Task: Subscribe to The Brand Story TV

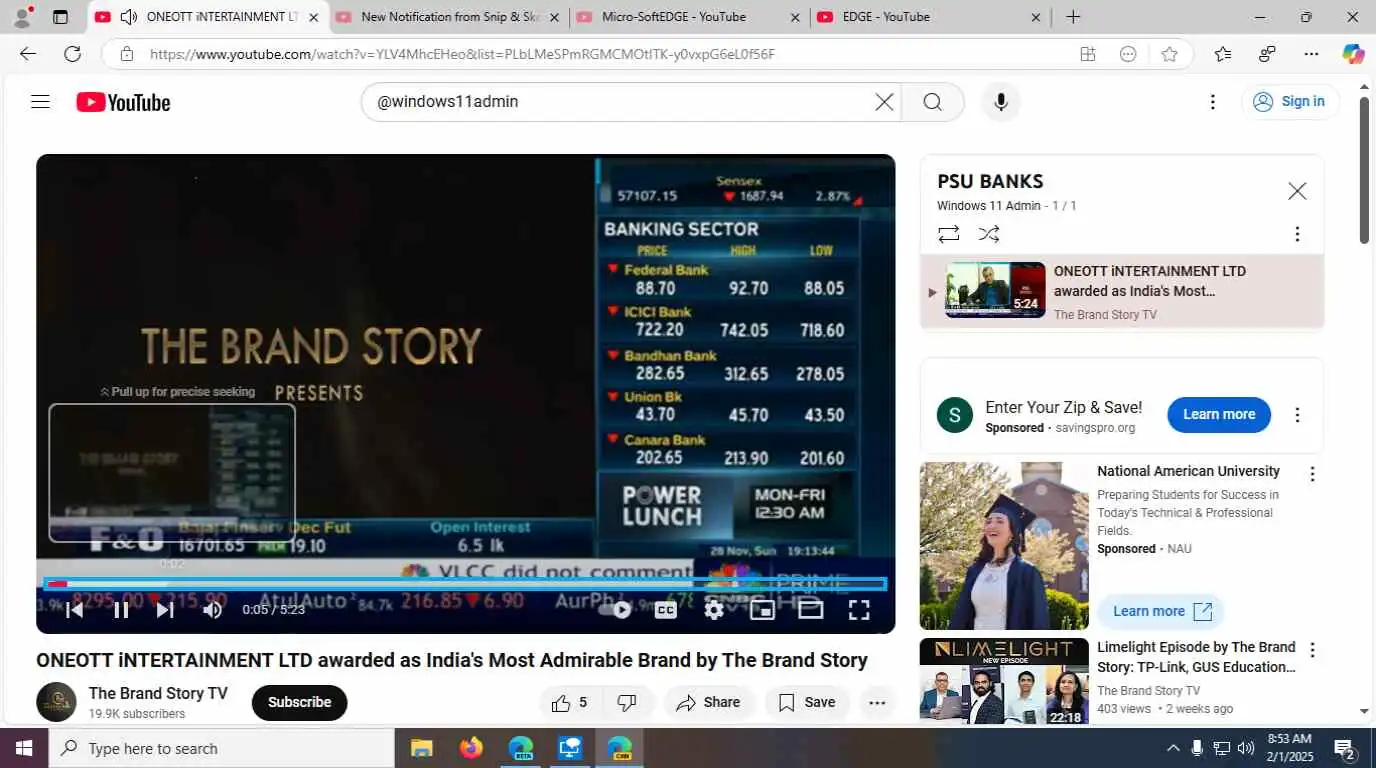Action: coord(299,702)
